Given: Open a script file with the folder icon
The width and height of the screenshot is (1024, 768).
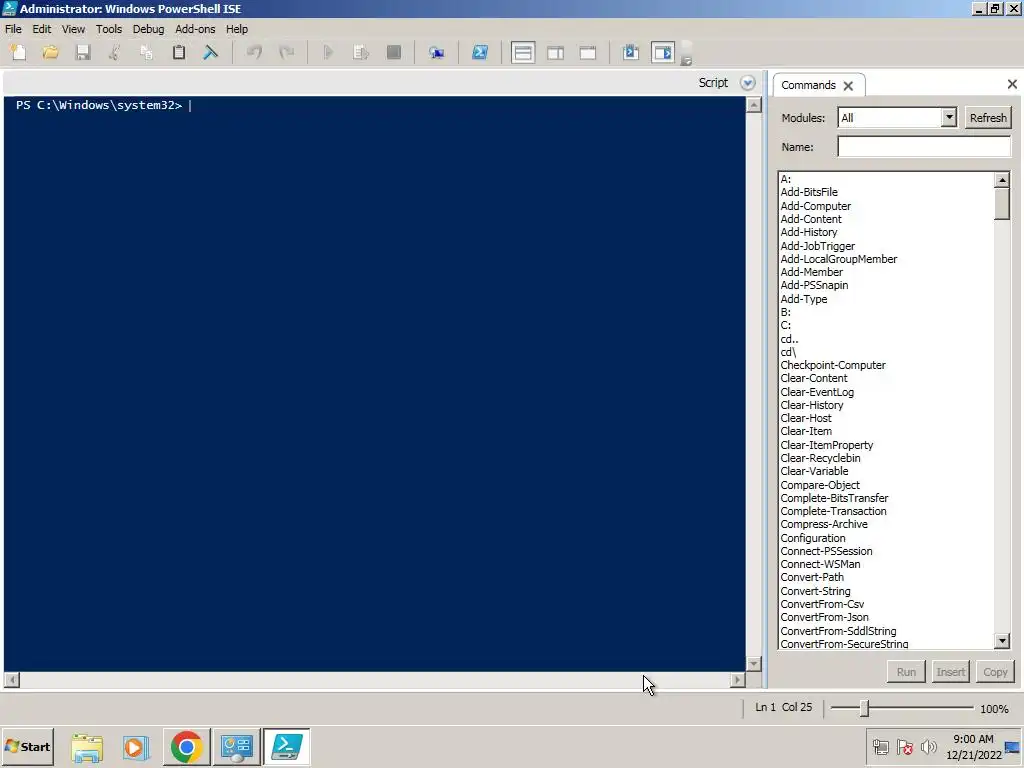Looking at the screenshot, I should tap(50, 52).
